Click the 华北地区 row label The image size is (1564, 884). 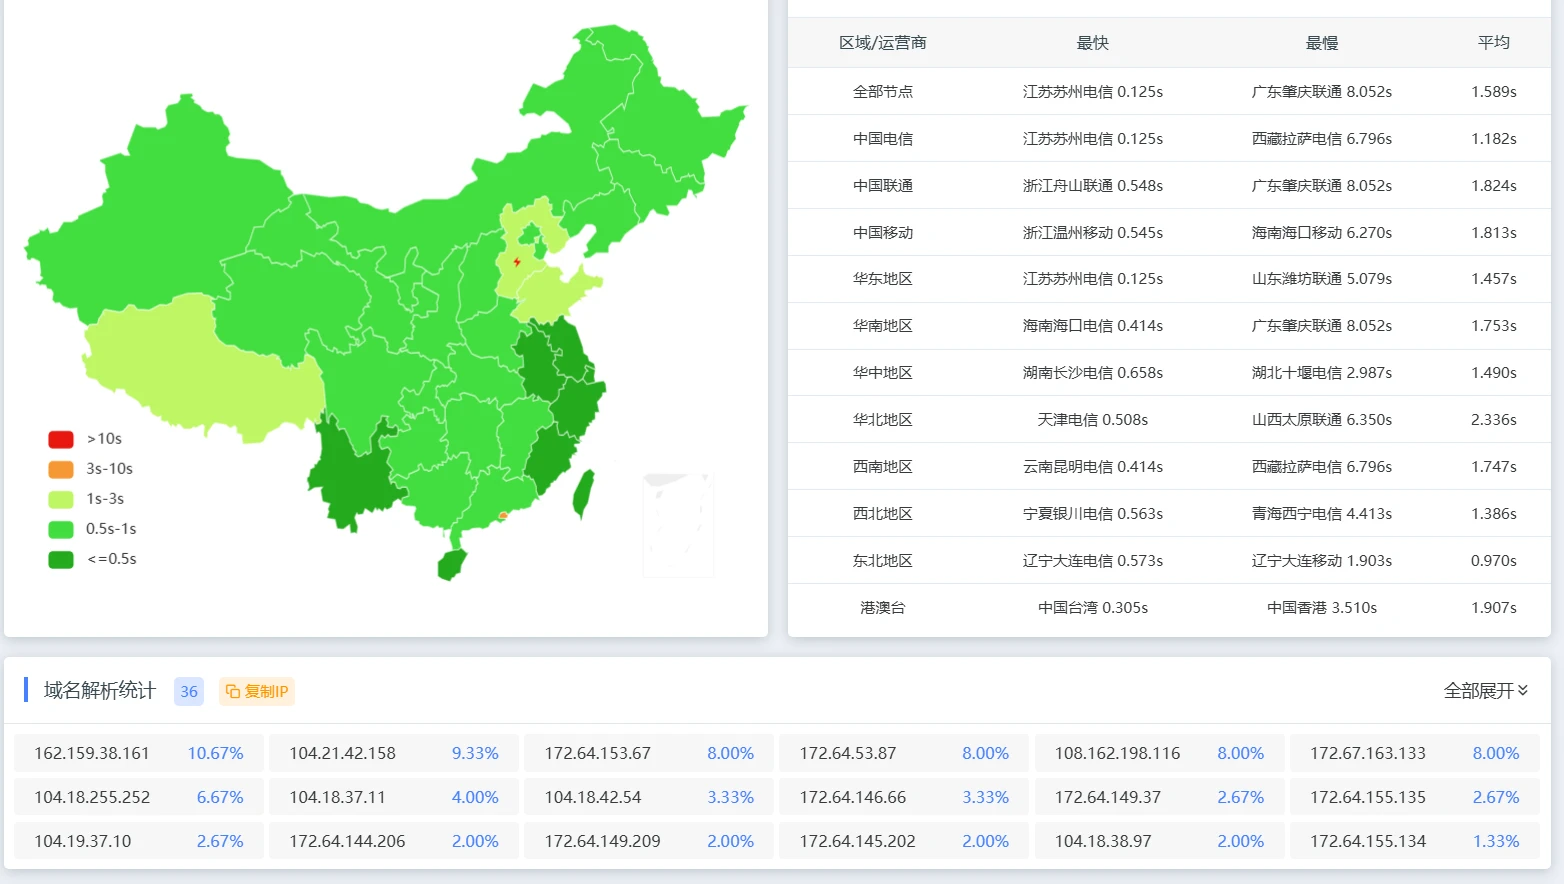(x=883, y=420)
